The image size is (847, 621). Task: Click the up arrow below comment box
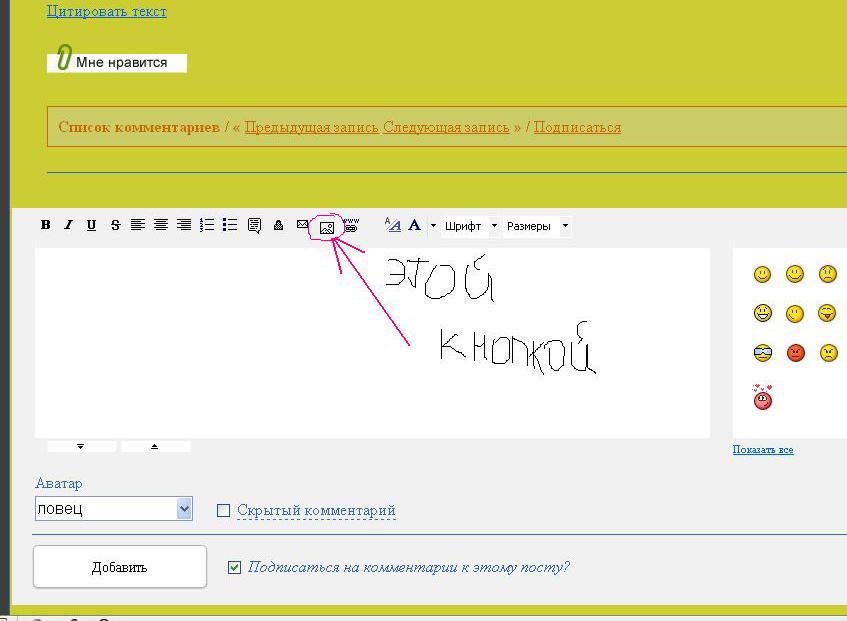[155, 447]
